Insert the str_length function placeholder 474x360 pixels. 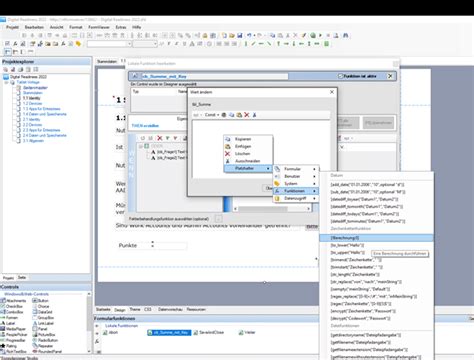click(x=355, y=275)
